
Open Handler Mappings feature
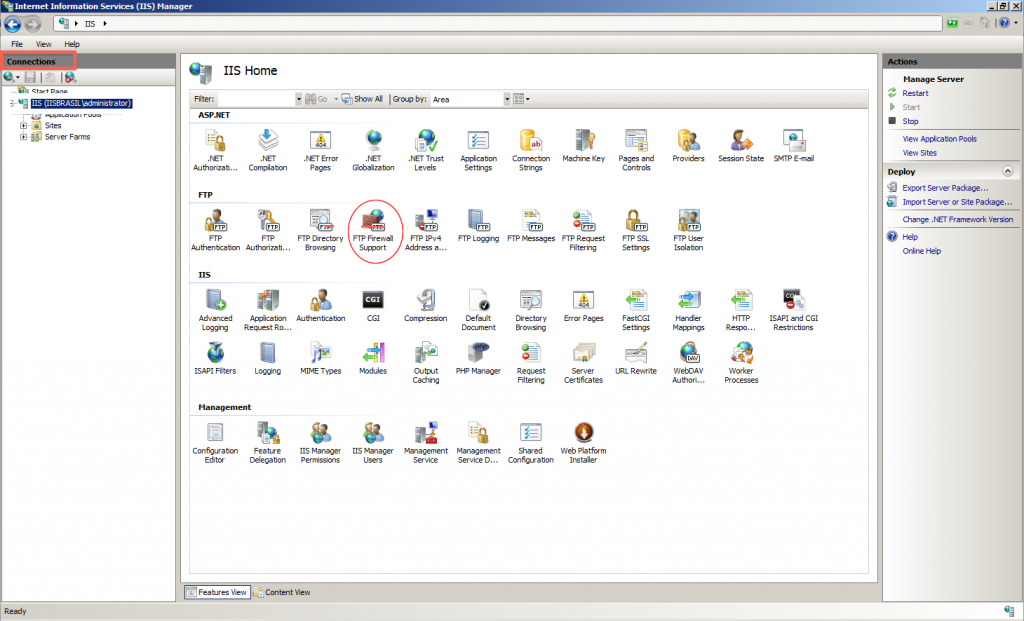688,310
